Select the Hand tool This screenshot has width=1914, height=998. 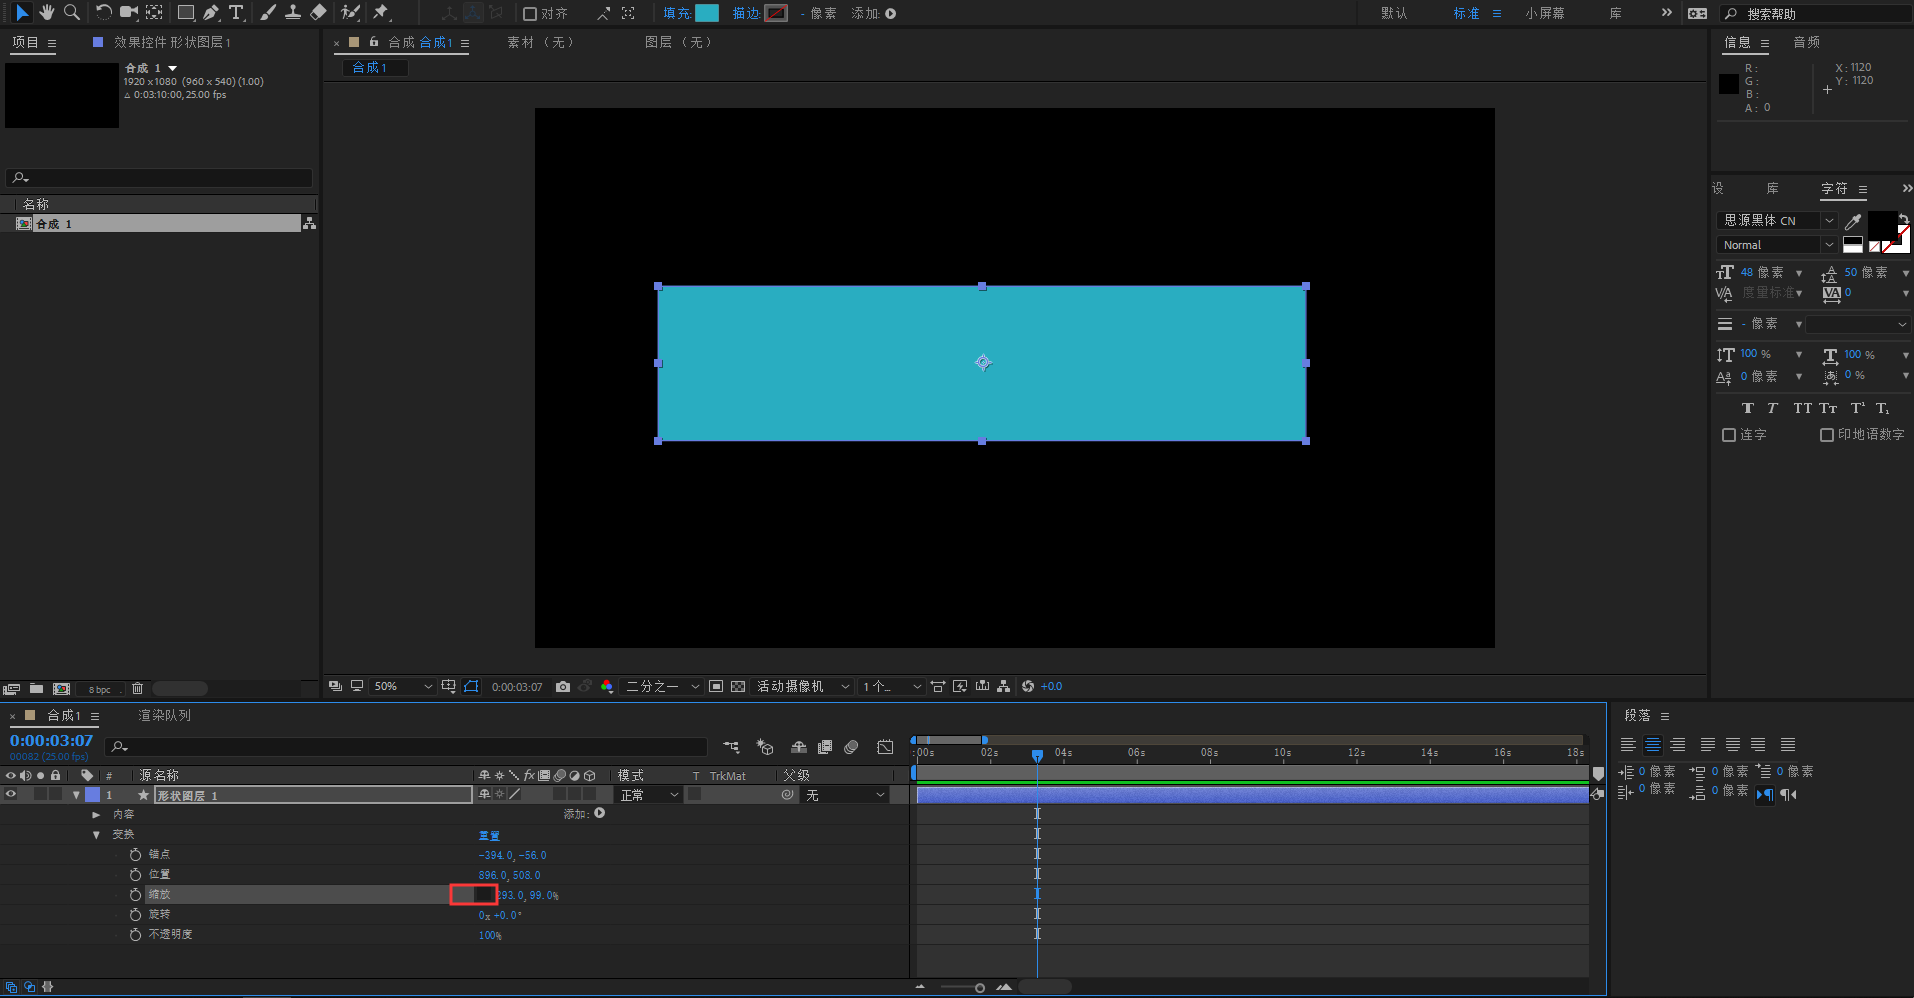46,12
